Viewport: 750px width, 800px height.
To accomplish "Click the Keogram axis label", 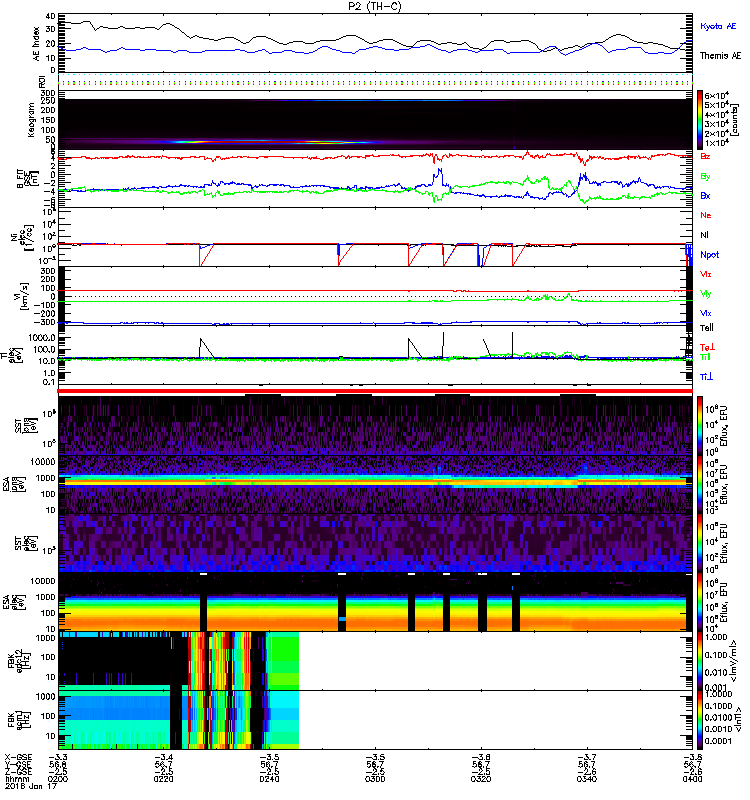I will click(31, 120).
